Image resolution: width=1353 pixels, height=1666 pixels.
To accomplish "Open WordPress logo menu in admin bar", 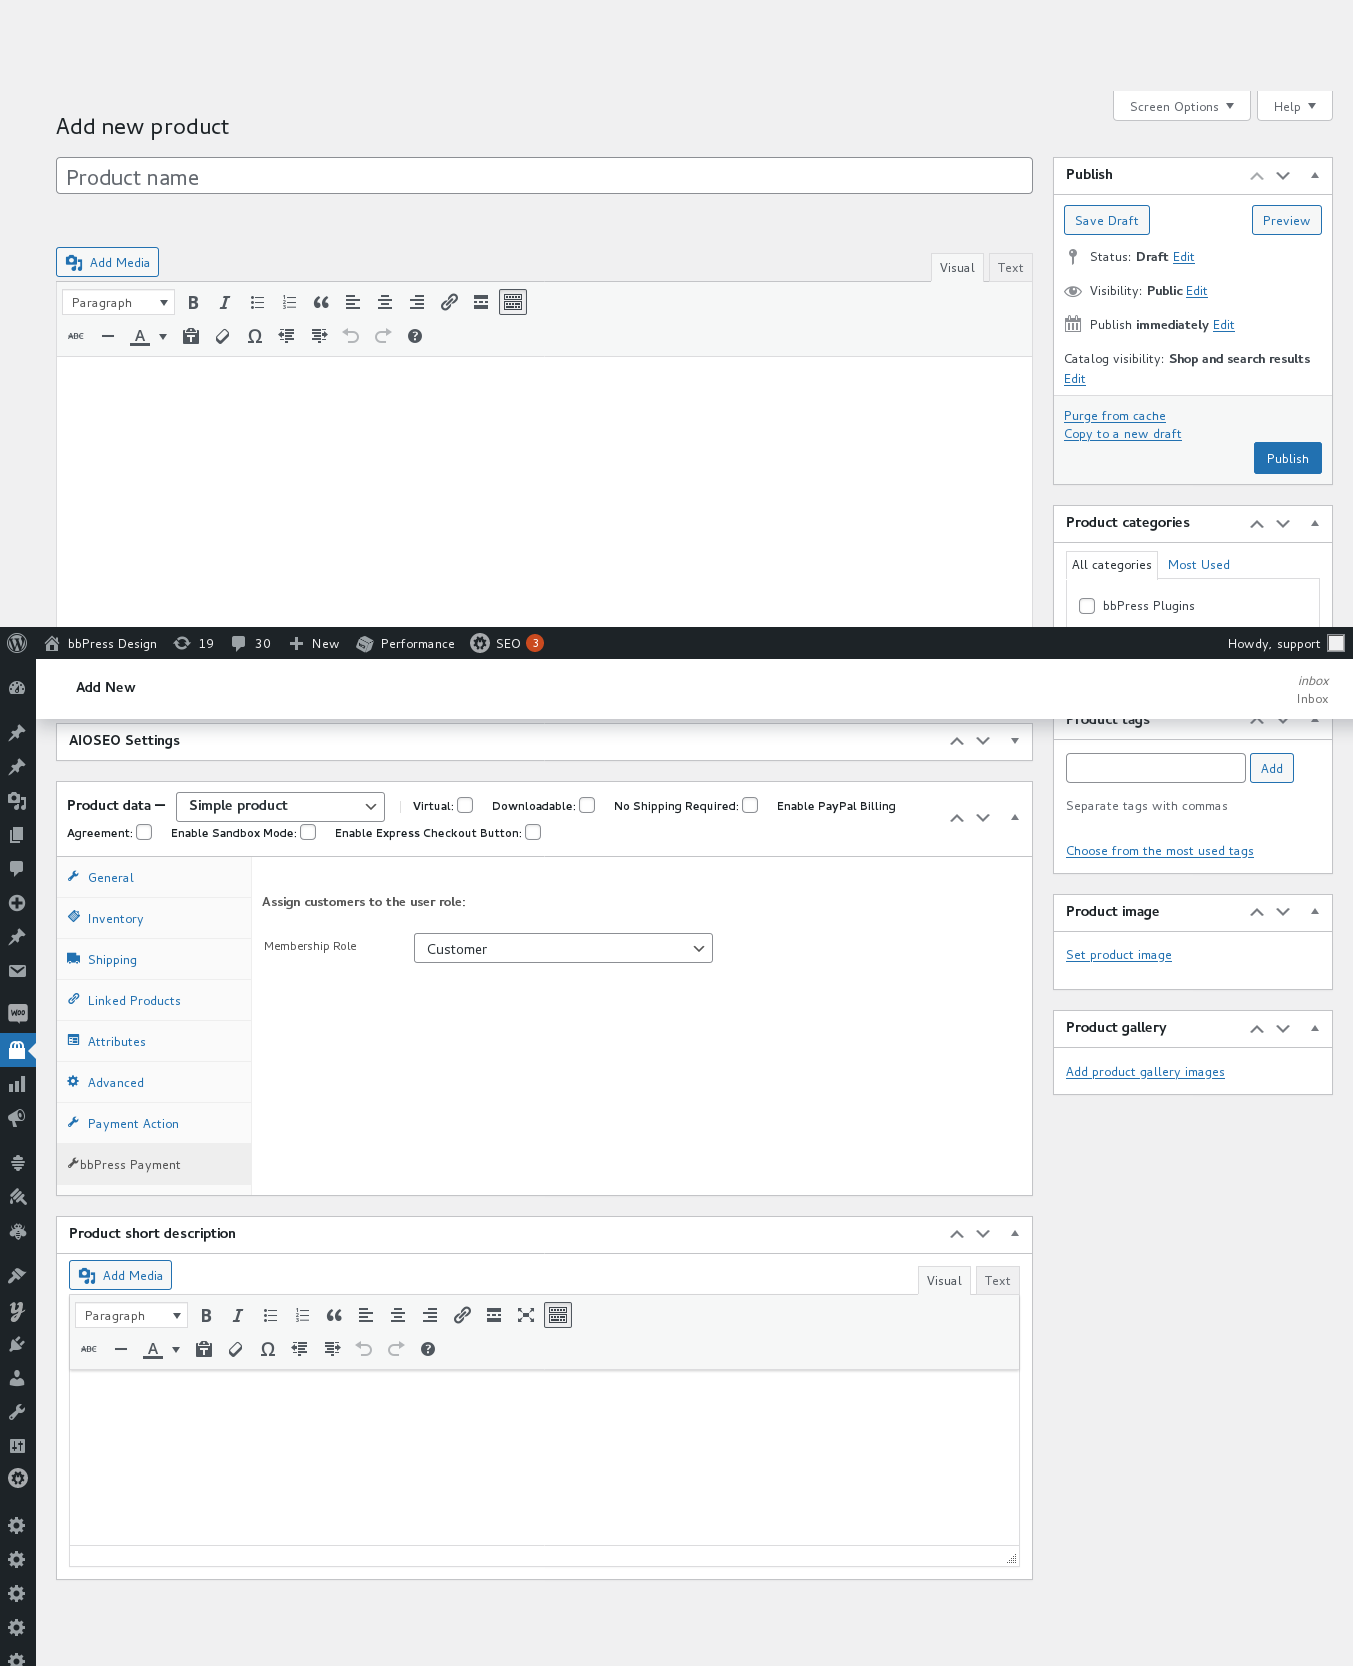I will (17, 643).
